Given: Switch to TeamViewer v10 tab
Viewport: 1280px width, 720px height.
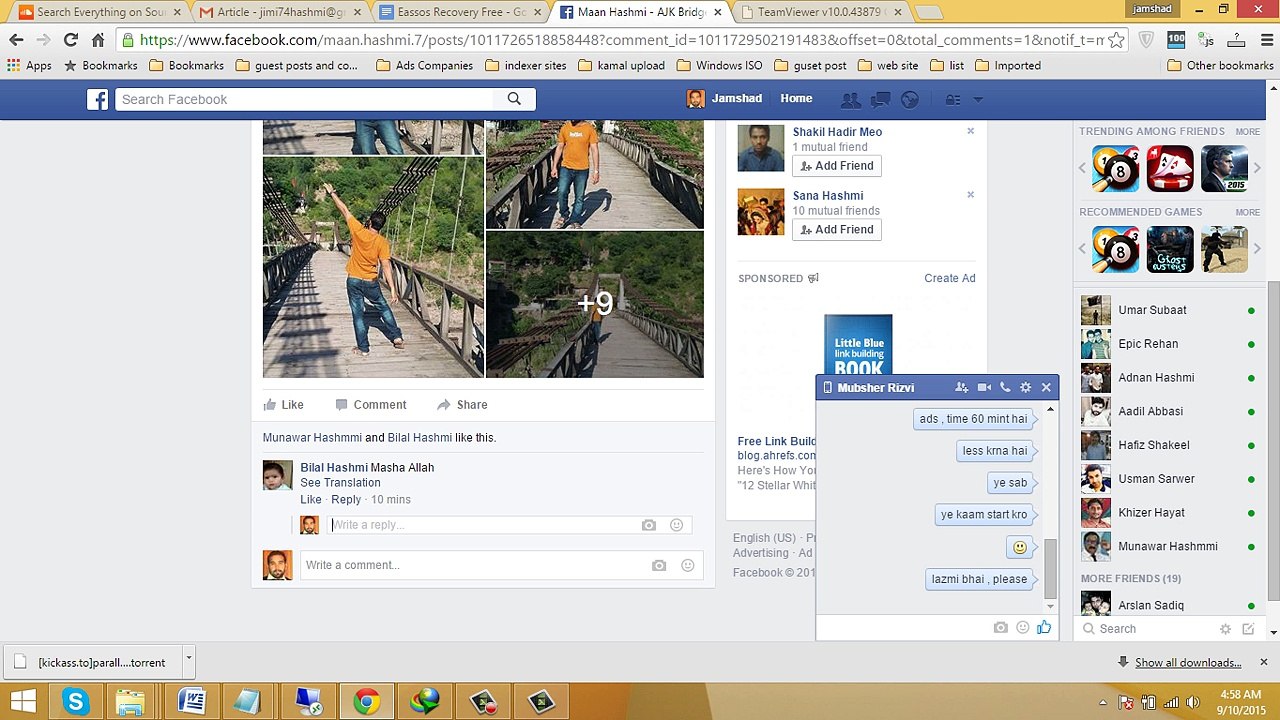Looking at the screenshot, I should 820,12.
